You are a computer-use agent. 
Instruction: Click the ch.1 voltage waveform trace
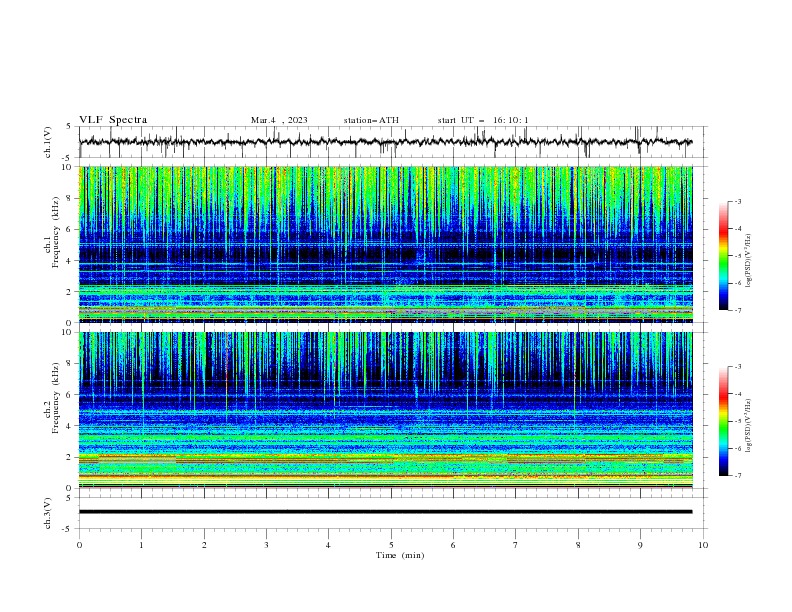coord(385,142)
